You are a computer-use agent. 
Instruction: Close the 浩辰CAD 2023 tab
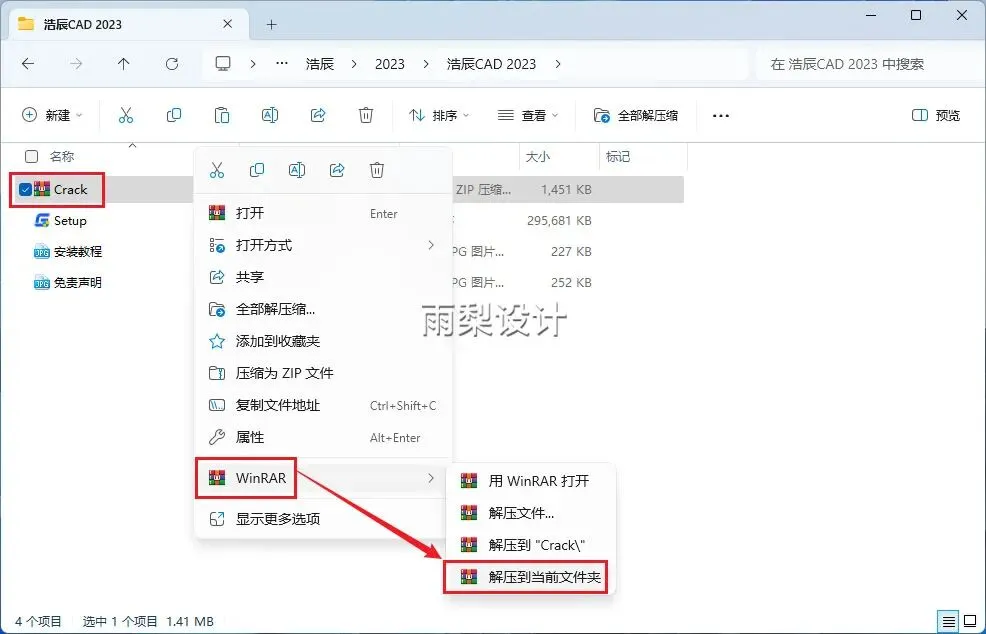228,24
